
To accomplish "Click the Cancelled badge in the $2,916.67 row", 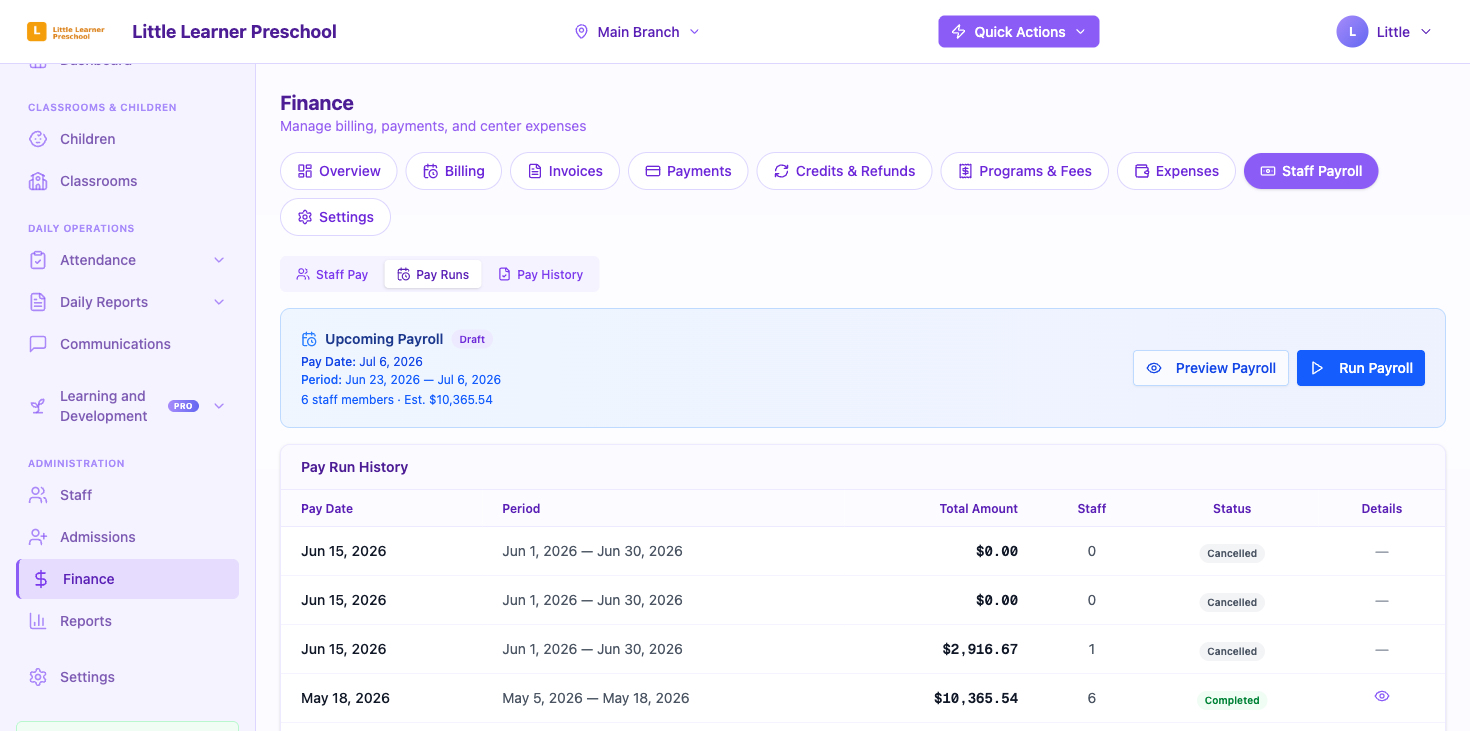I will 1232,651.
